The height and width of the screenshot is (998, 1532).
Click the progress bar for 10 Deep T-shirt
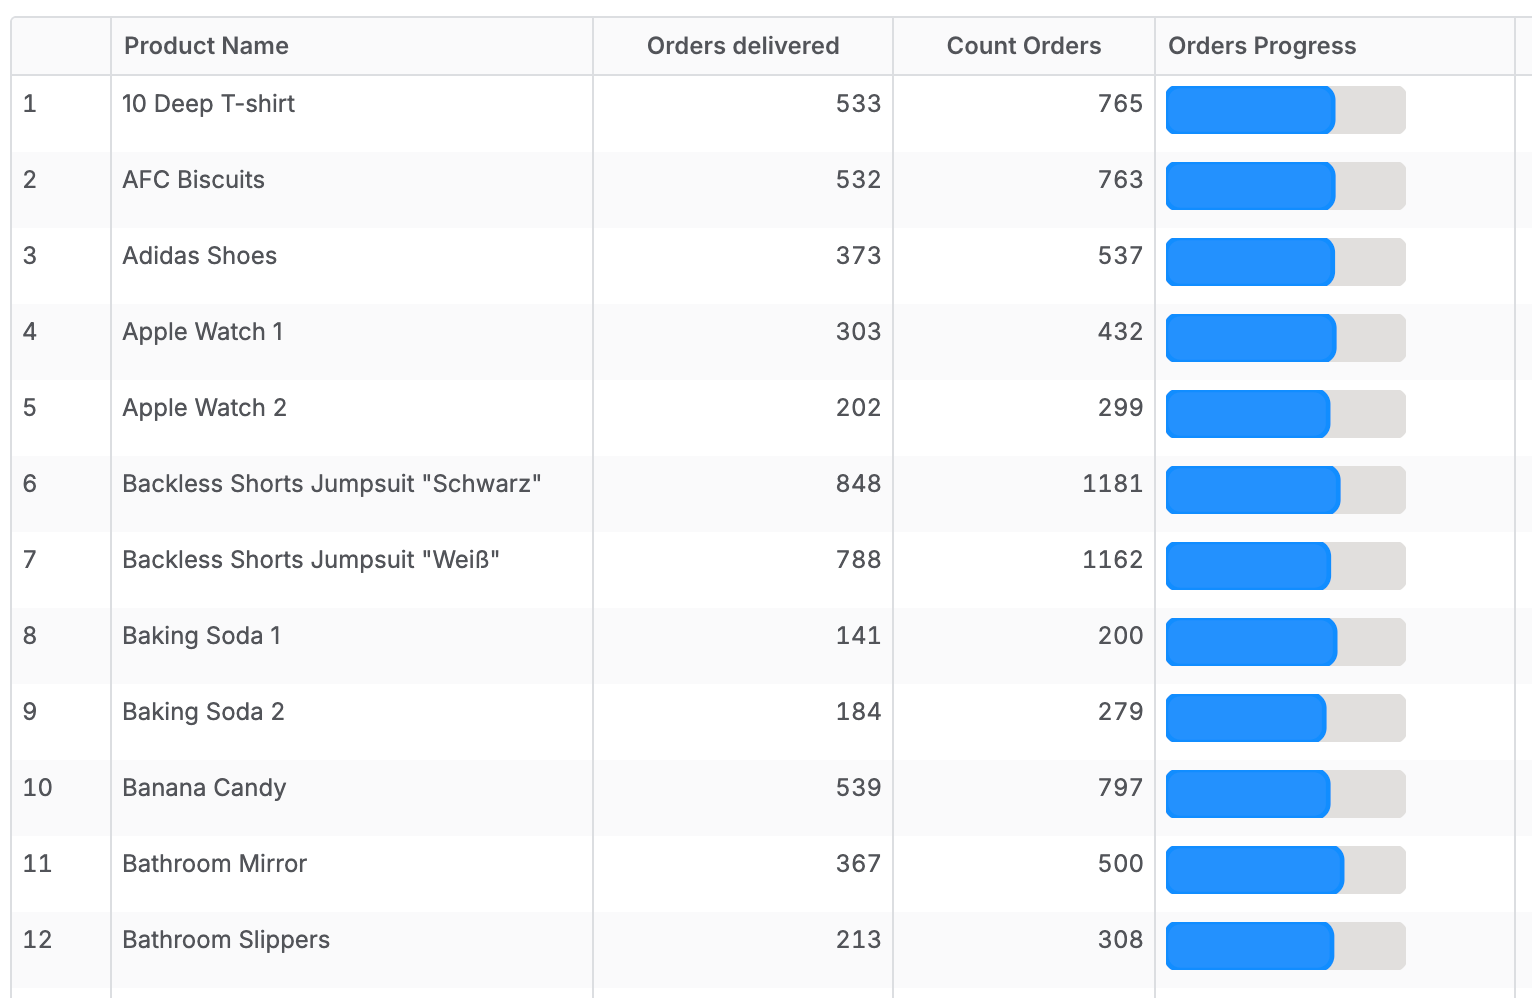[x=1285, y=110]
